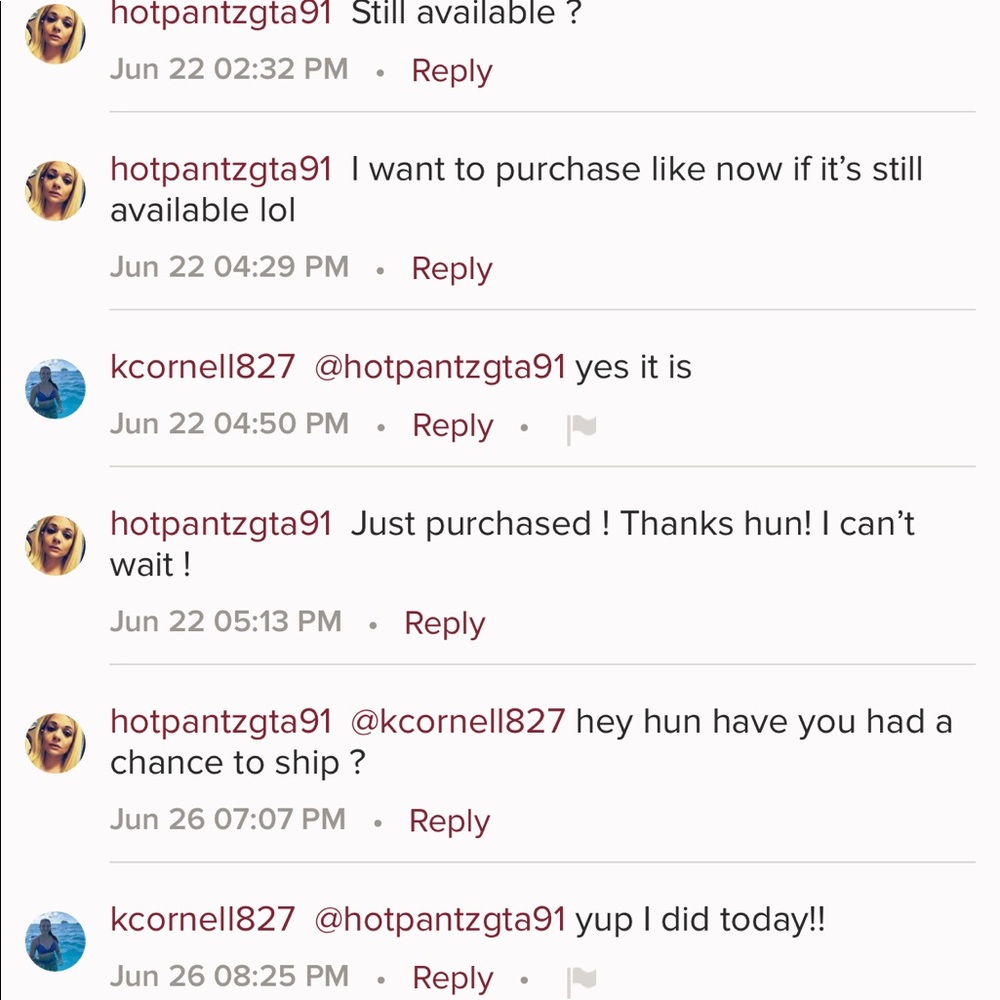The height and width of the screenshot is (1000, 1000).
Task: Report kcornell827's shipping confirmation comment
Action: (583, 977)
